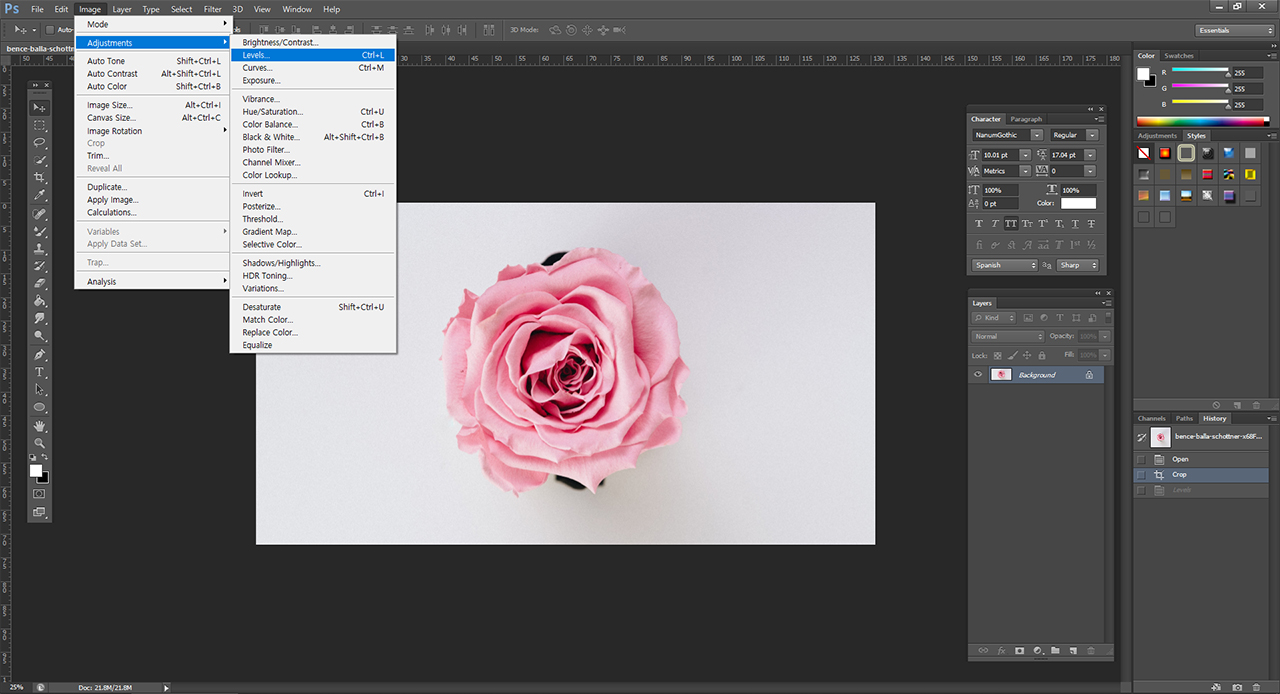The width and height of the screenshot is (1280, 694).
Task: Select the Pen tool
Action: point(40,355)
